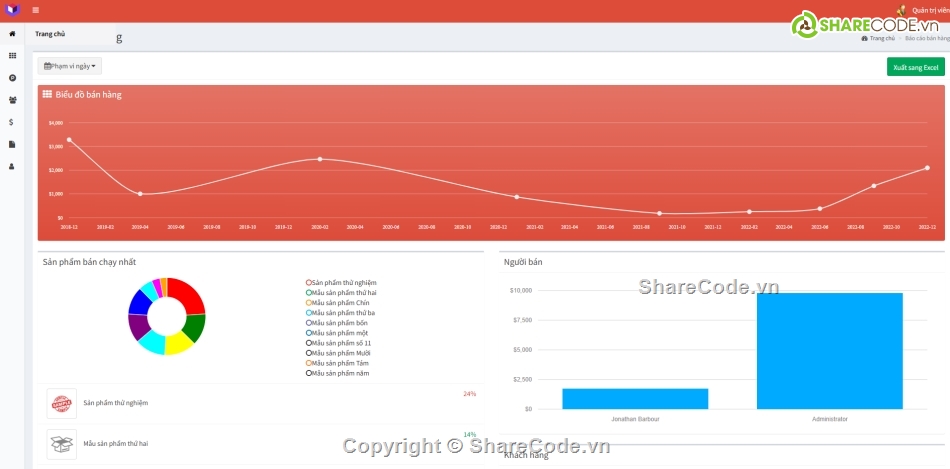
Task: Open the dollar sign sidebar icon
Action: pos(12,121)
